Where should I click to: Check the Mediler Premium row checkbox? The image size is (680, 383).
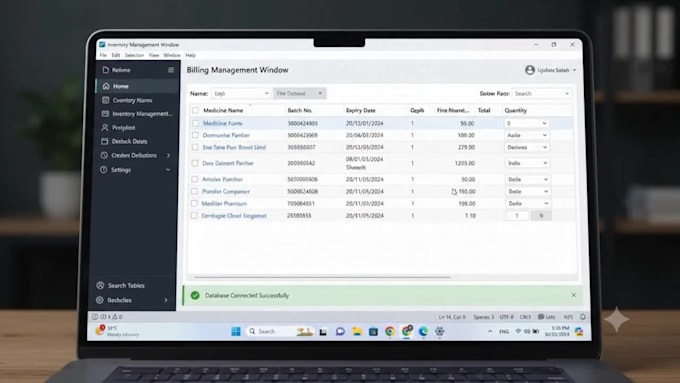[x=194, y=203]
